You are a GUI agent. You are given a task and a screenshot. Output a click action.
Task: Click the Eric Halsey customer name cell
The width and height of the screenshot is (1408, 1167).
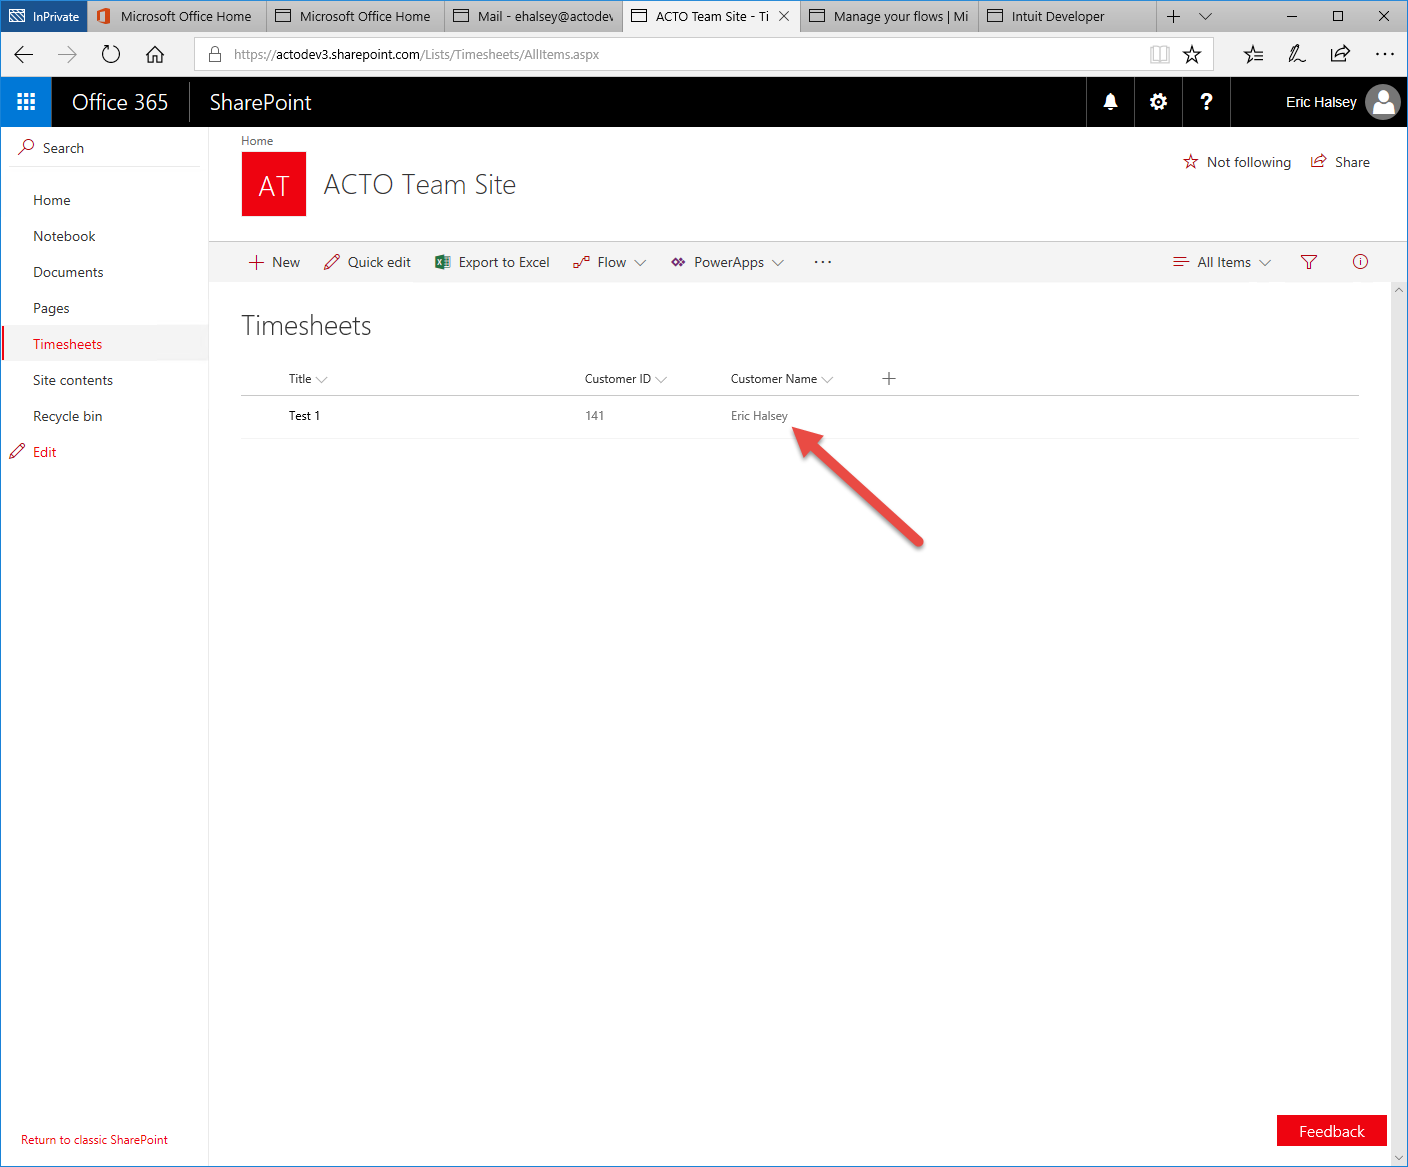[x=759, y=416]
